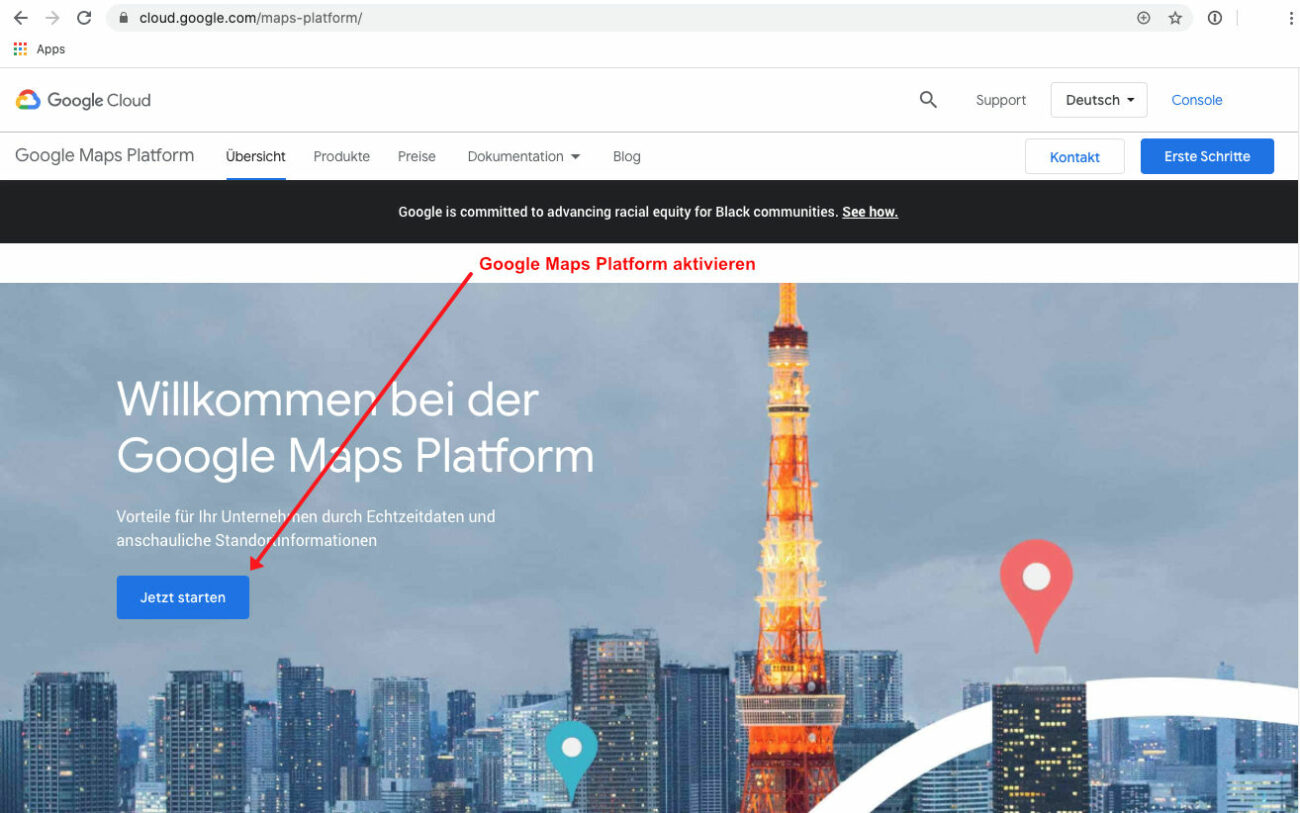This screenshot has width=1300, height=813.
Task: Expand the Deutsch language dropdown
Action: pos(1099,100)
